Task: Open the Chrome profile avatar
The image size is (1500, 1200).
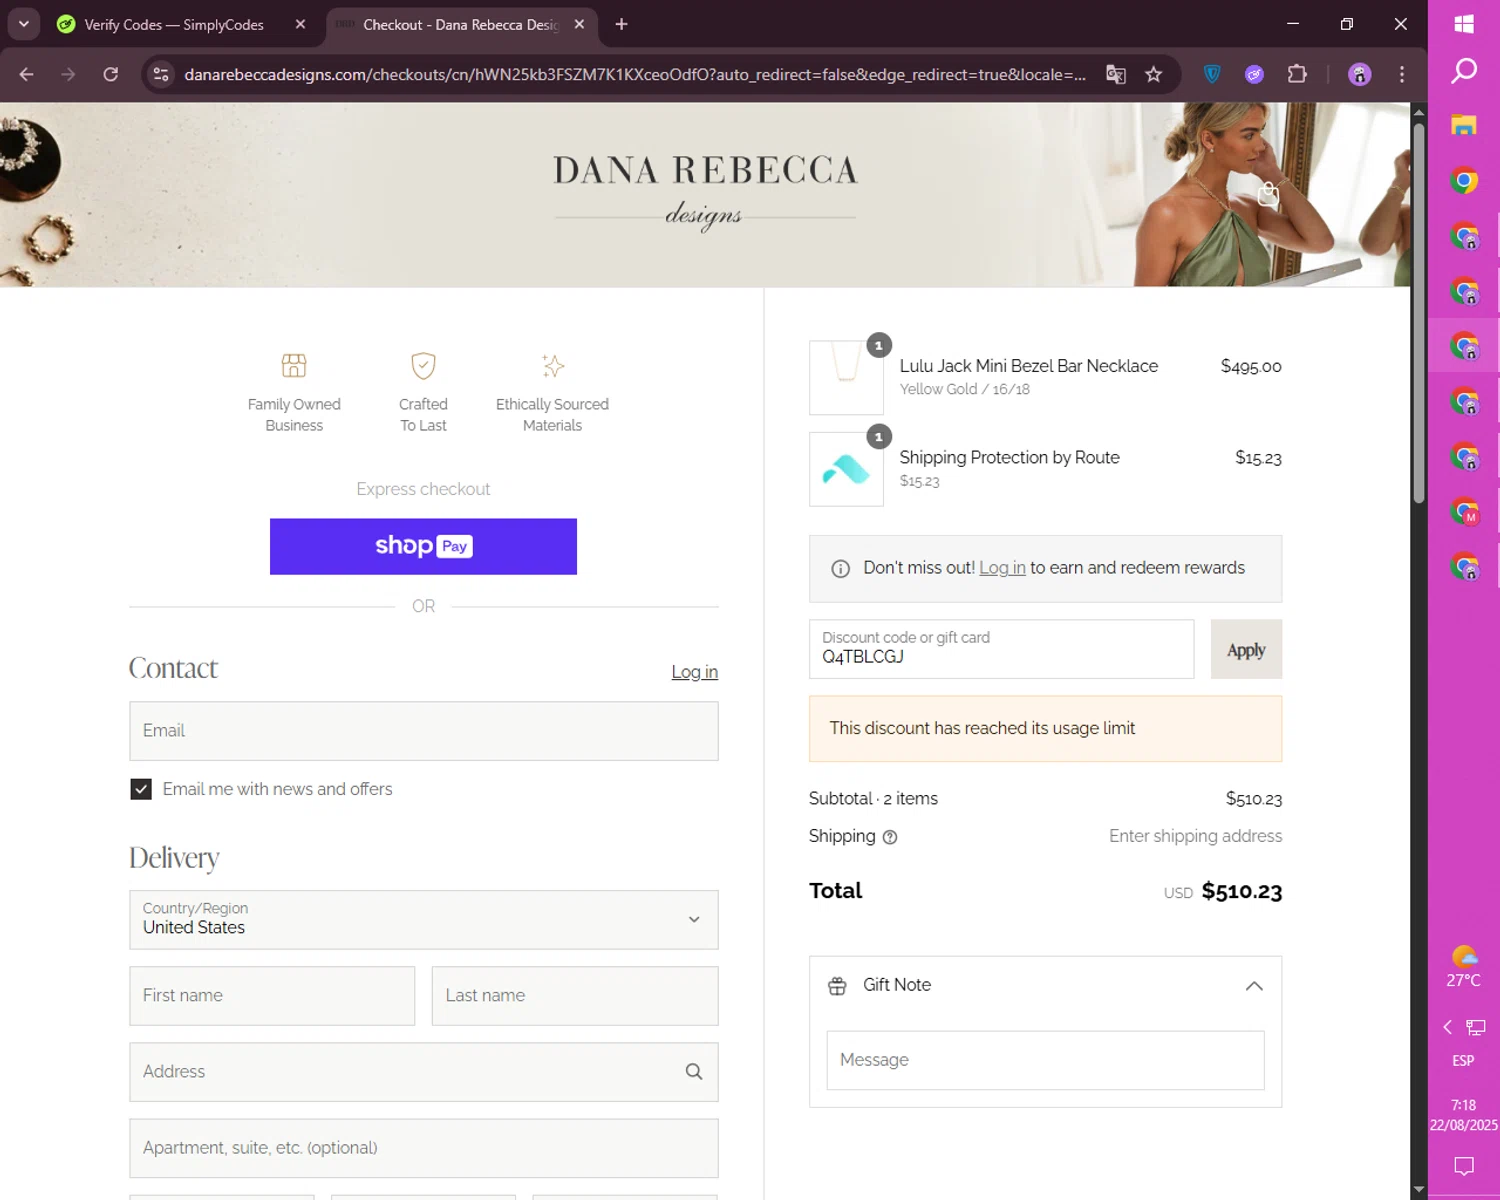Action: coord(1359,74)
